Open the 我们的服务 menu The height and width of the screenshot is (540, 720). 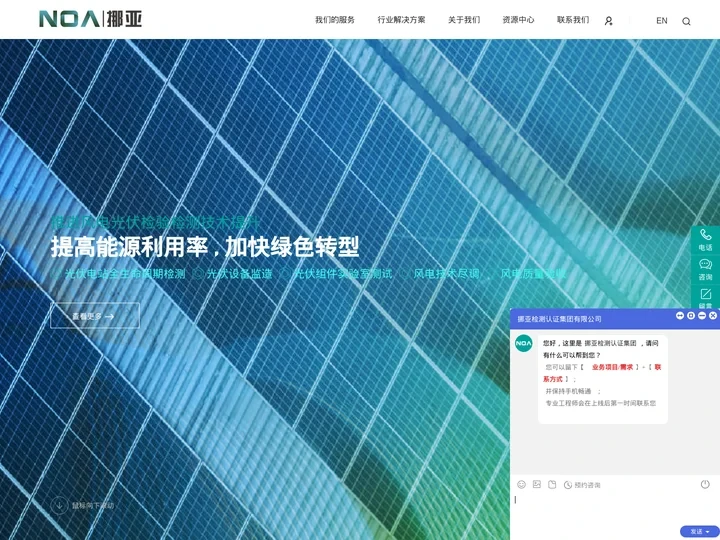335,20
